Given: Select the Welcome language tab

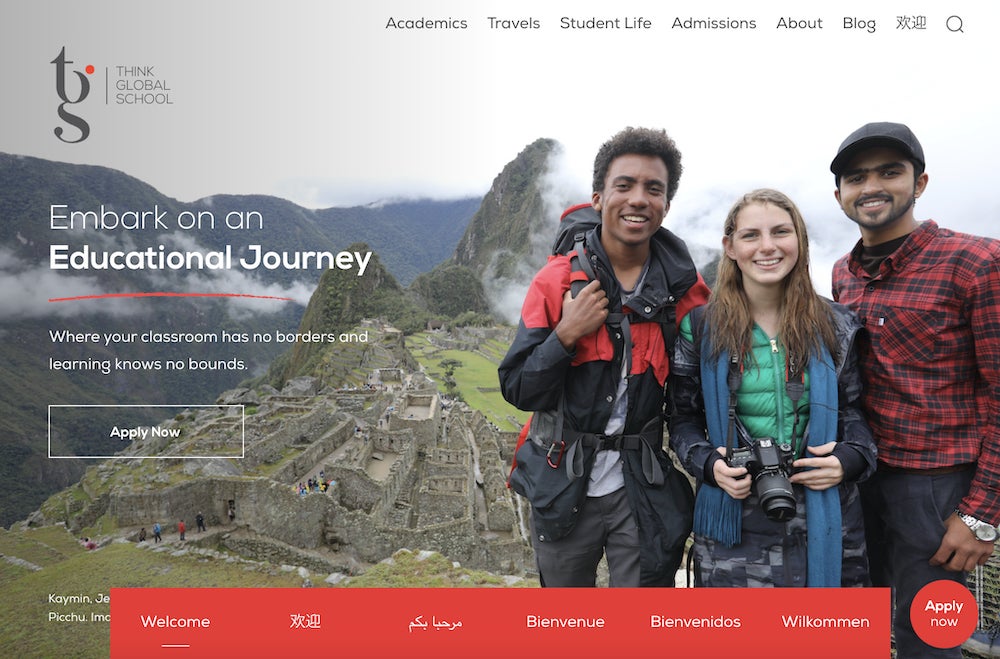Looking at the screenshot, I should tap(175, 622).
